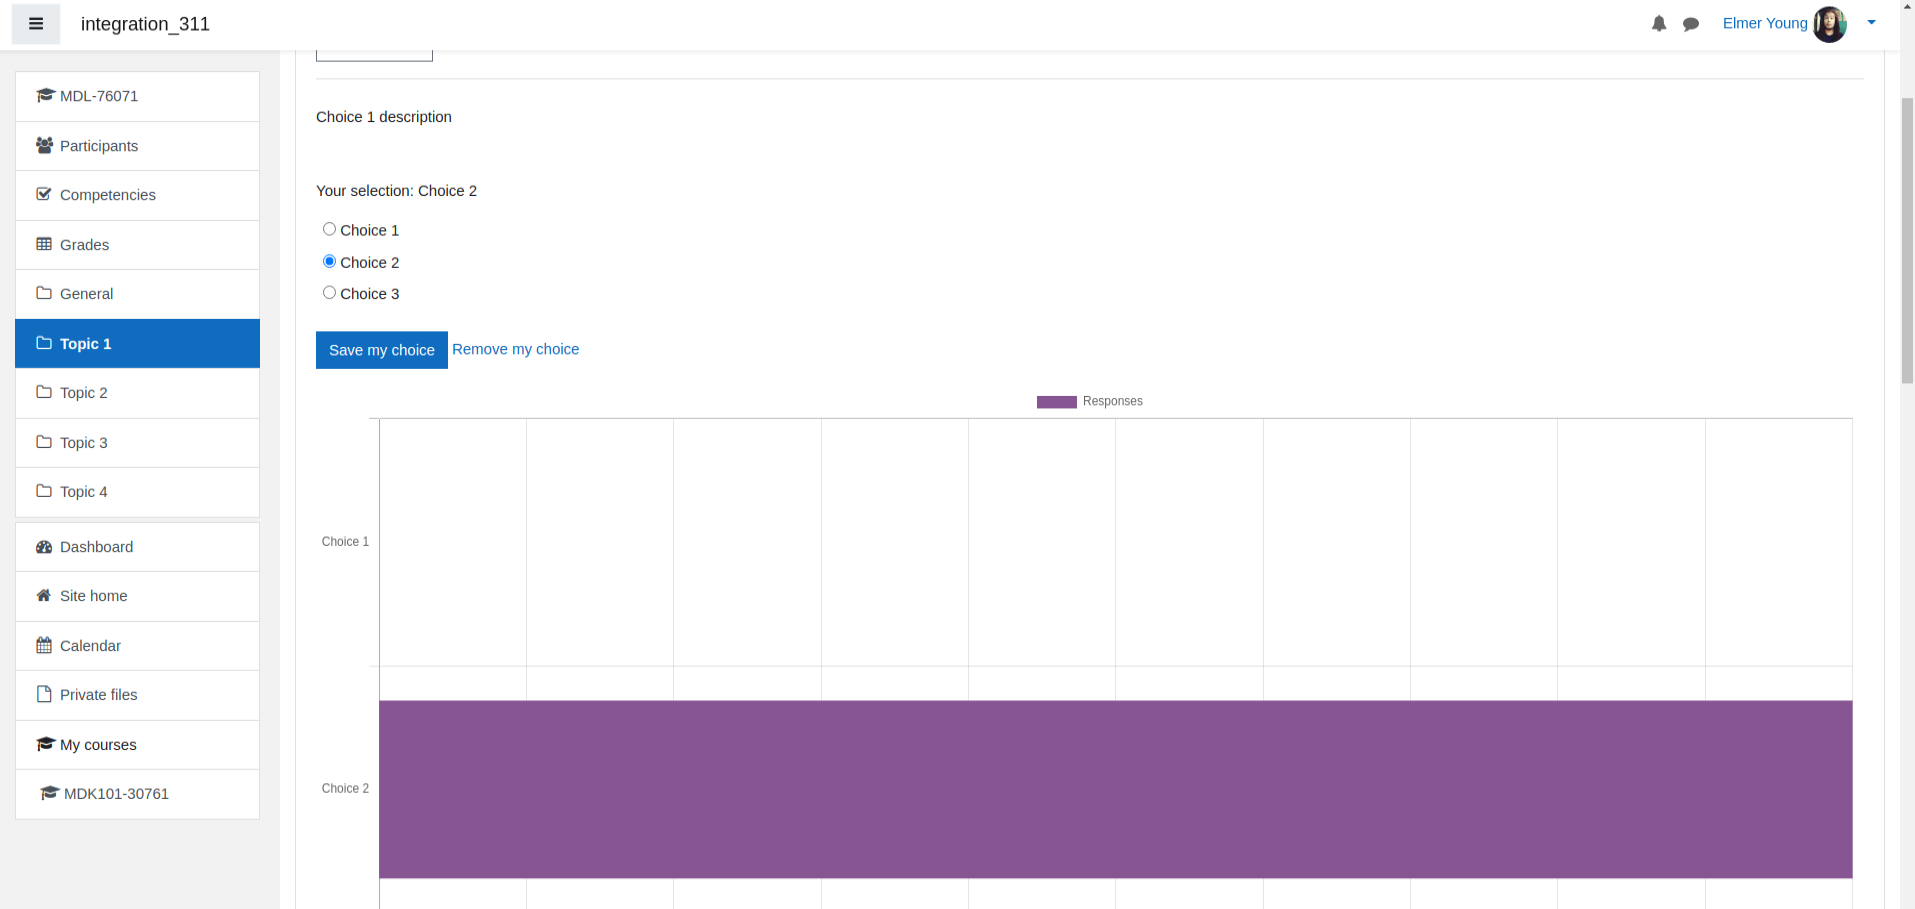Click the Choice 1 chart axis label

[345, 541]
